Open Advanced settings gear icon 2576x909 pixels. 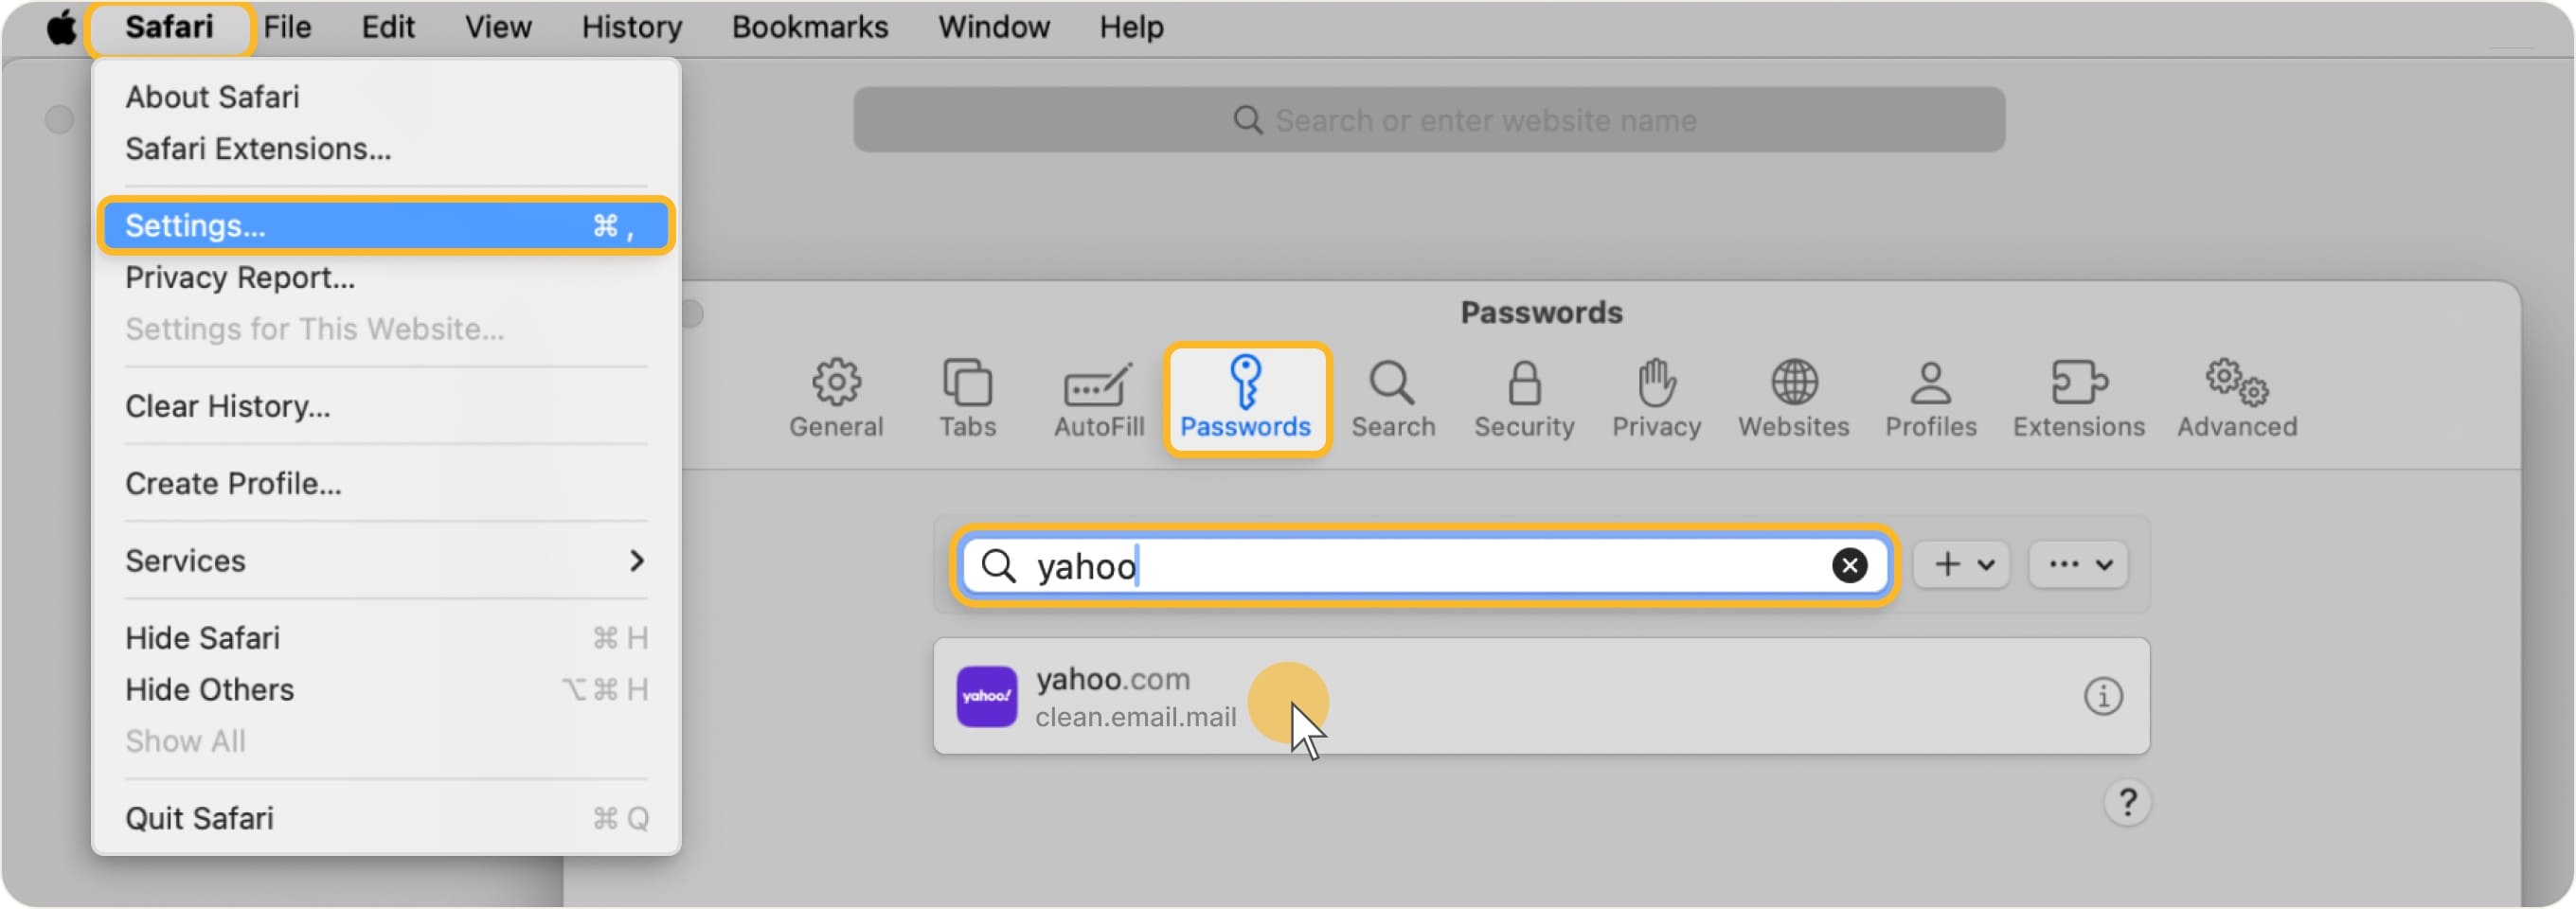[2237, 397]
